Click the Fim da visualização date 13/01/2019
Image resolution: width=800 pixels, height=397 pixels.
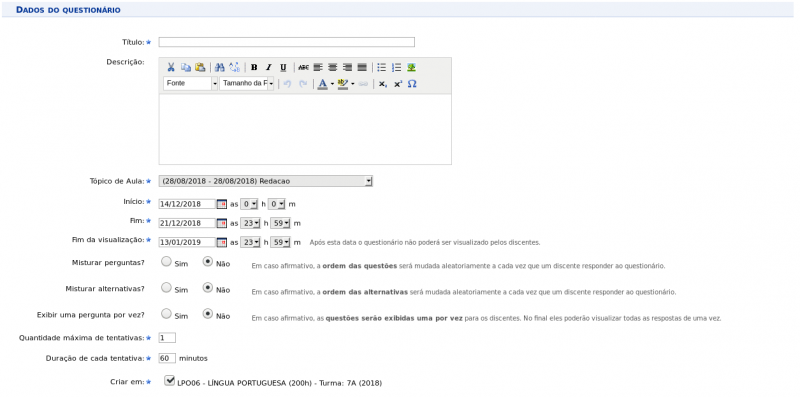coord(188,242)
